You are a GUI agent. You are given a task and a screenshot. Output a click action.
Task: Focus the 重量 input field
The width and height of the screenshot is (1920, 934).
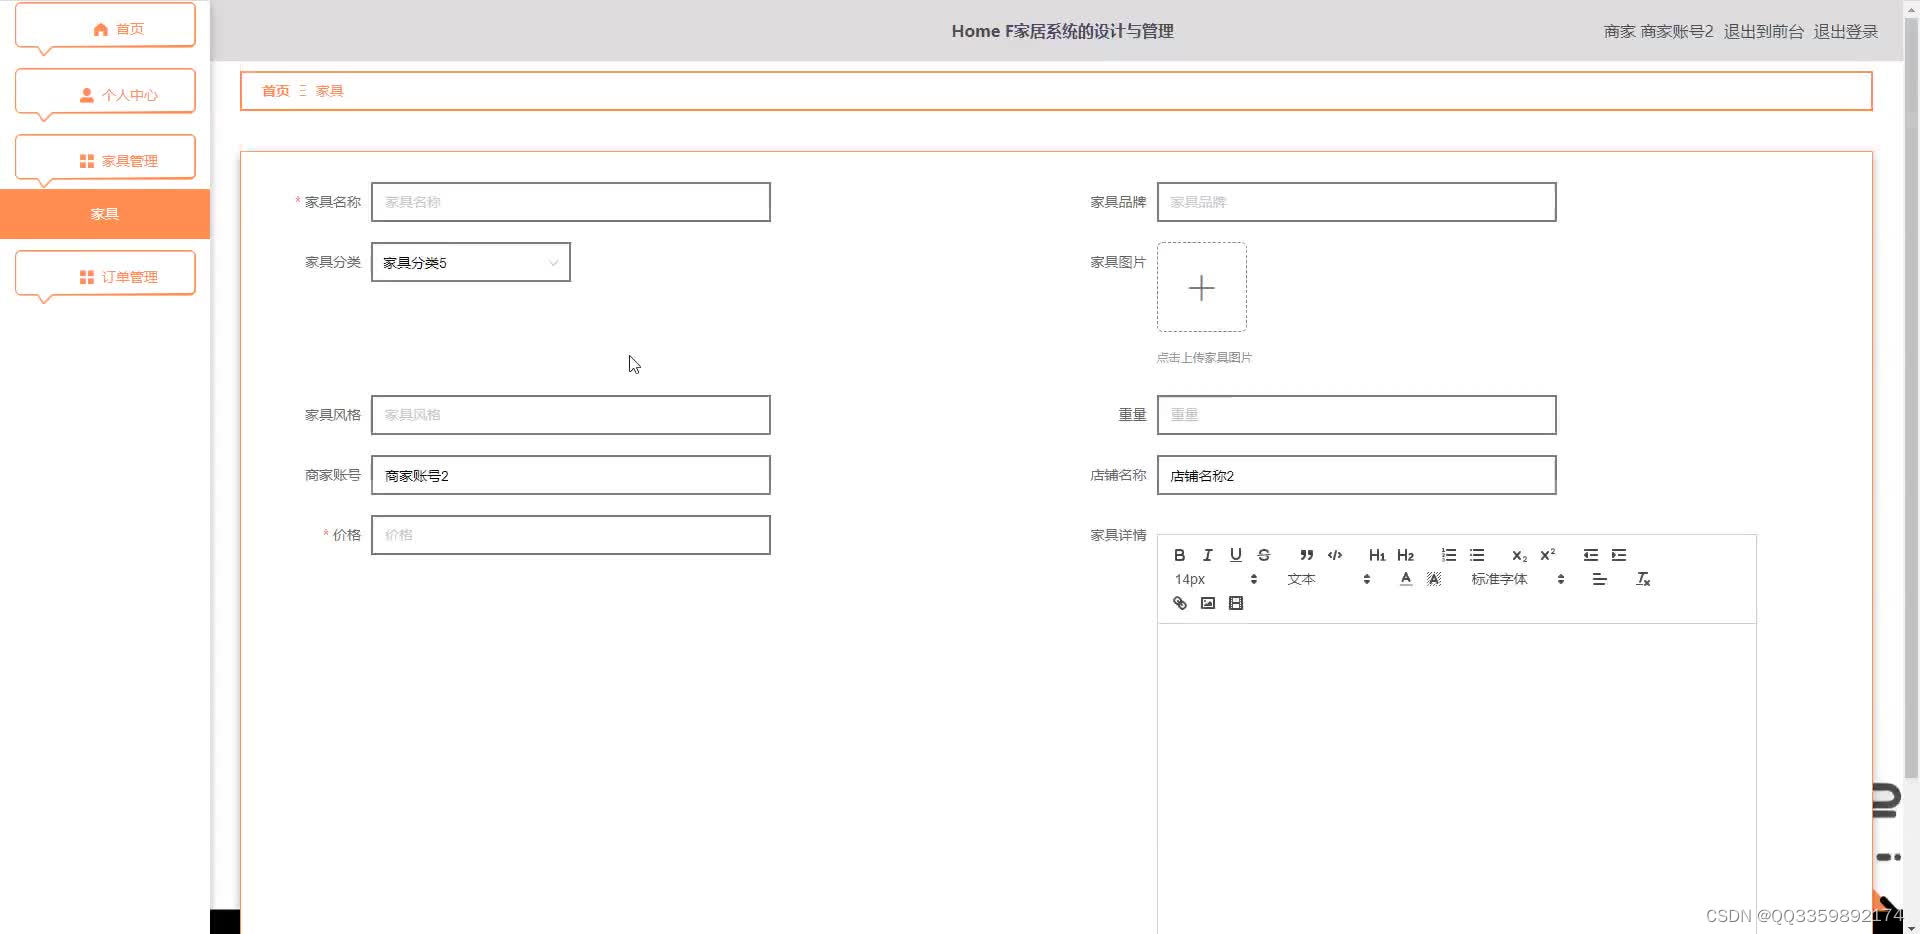pyautogui.click(x=1356, y=415)
